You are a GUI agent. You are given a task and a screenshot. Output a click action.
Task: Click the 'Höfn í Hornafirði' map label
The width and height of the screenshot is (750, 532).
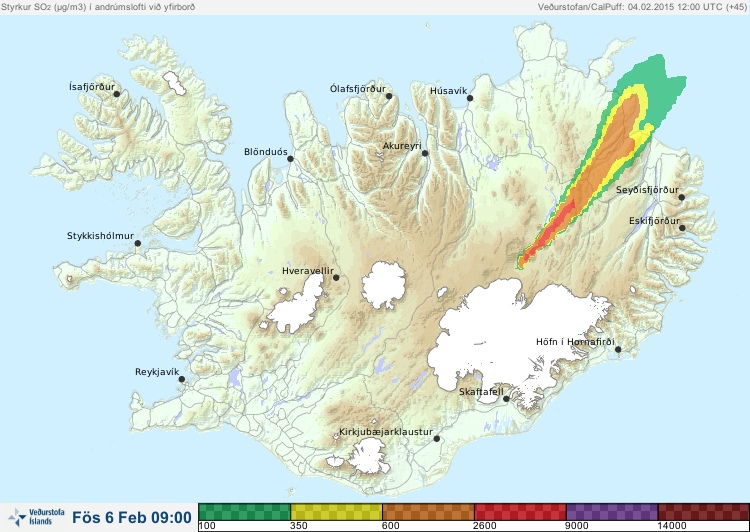[575, 342]
